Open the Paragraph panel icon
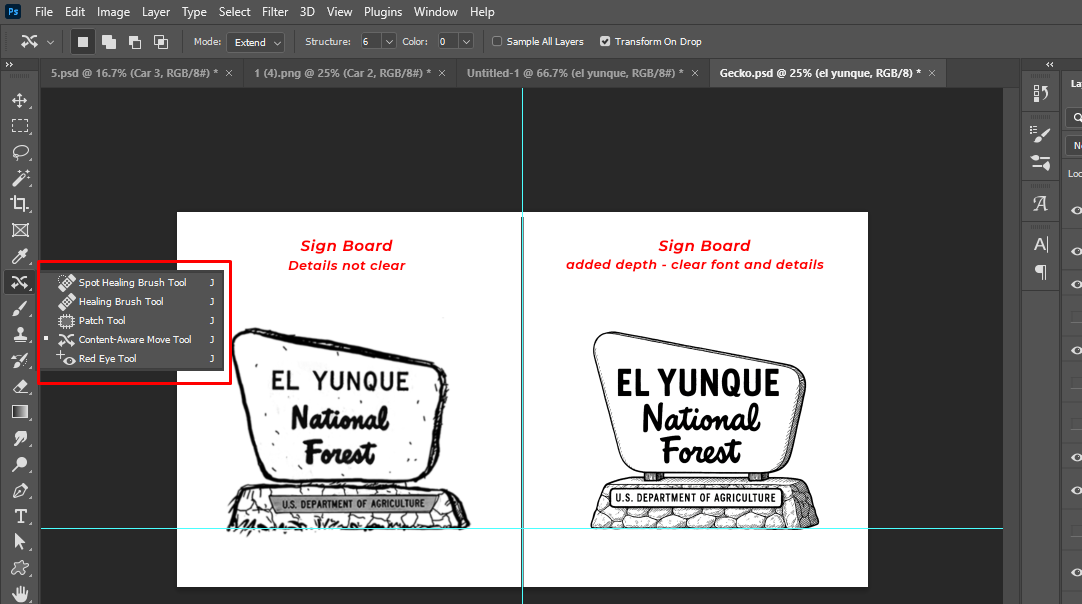Image resolution: width=1082 pixels, height=604 pixels. point(1041,272)
